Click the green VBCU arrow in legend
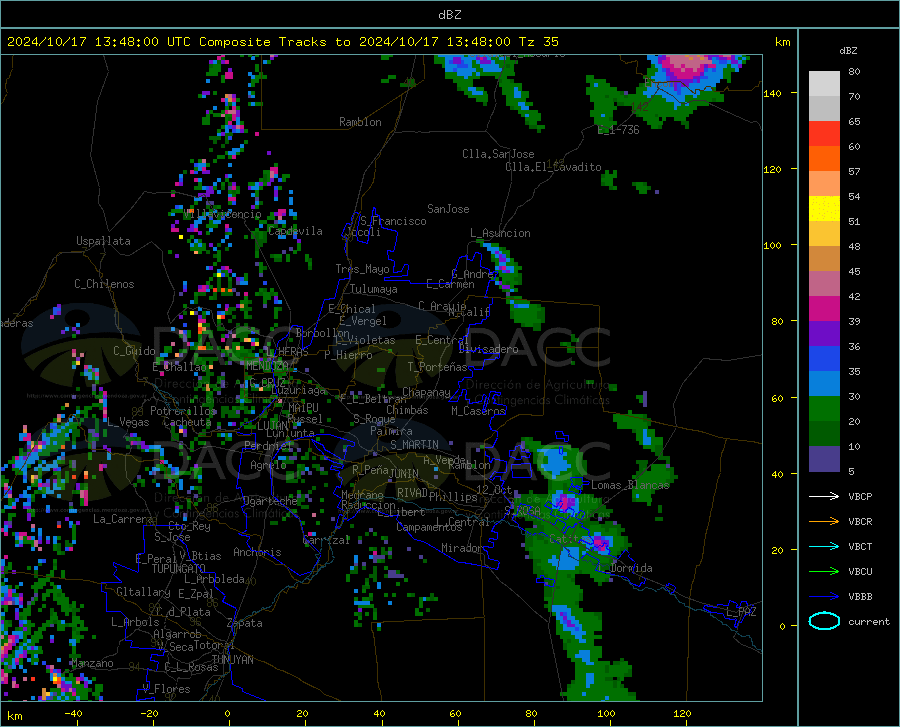 824,572
